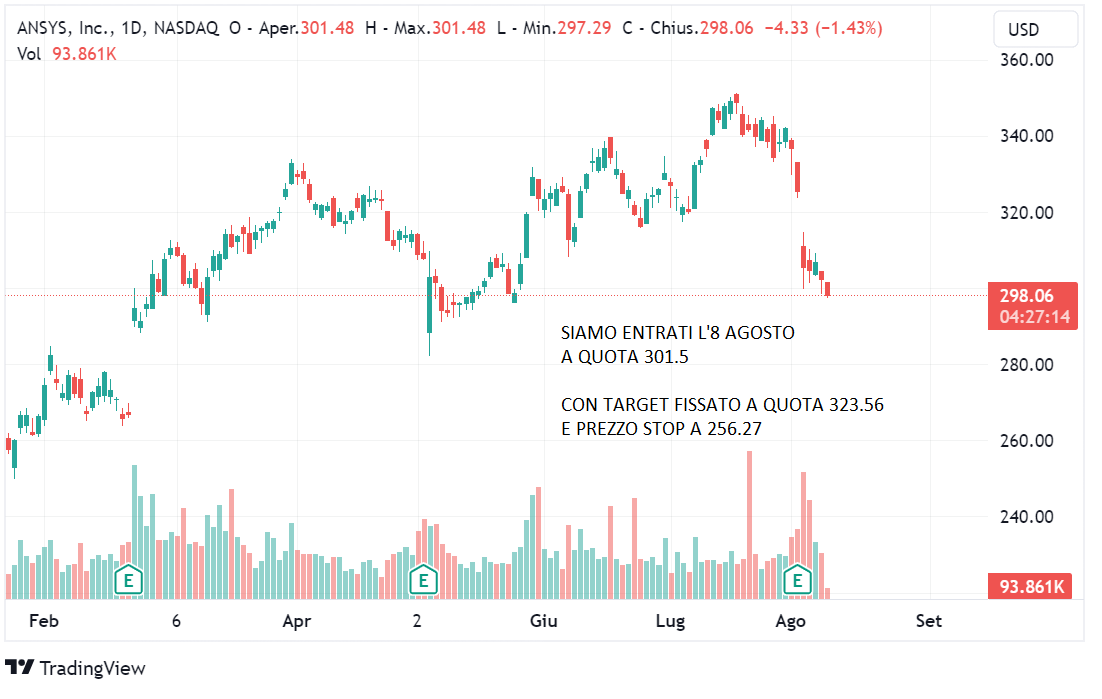Open the TradingView logo link
This screenshot has width=1102, height=699.
75,668
